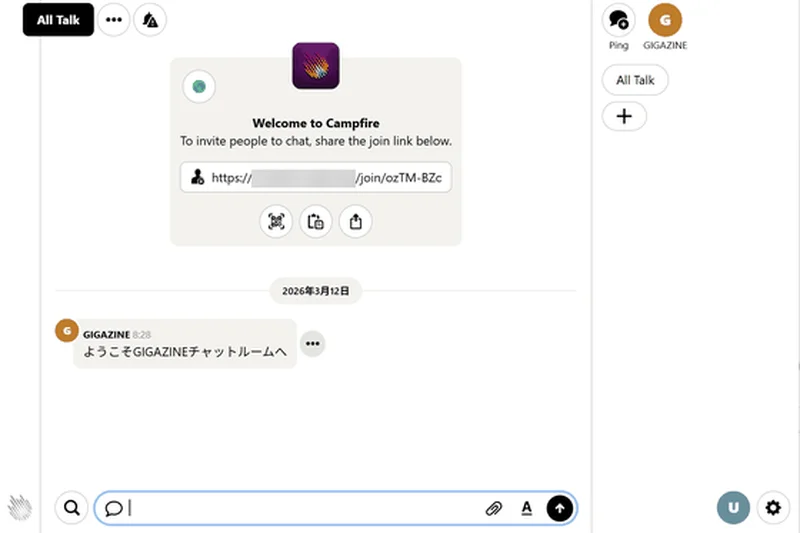Share the invite link via share icon
Image resolution: width=800 pixels, height=533 pixels.
(356, 221)
